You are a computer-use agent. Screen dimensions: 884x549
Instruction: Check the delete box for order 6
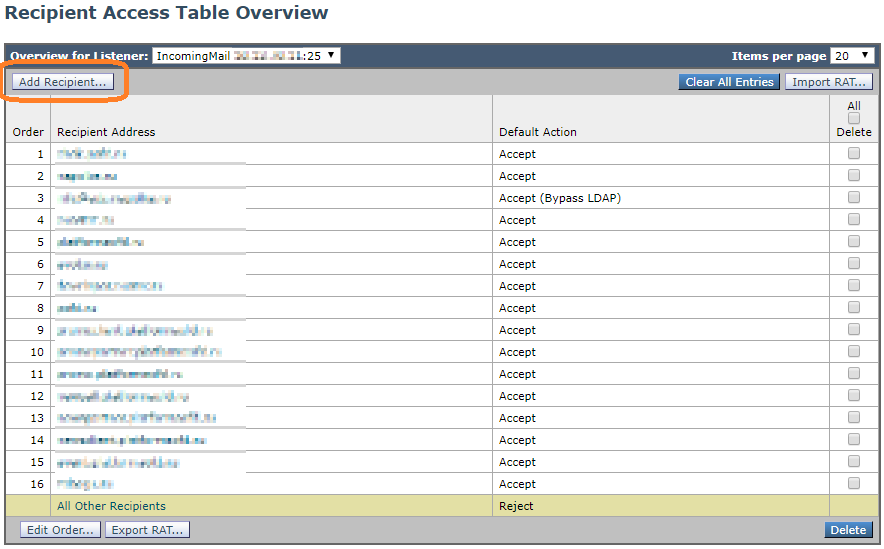coord(854,263)
